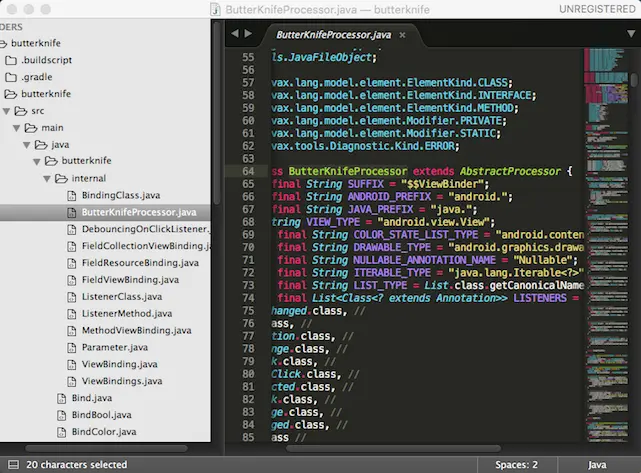Jump forward using the right navigation arrow
The height and width of the screenshot is (473, 641).
pyautogui.click(x=248, y=34)
